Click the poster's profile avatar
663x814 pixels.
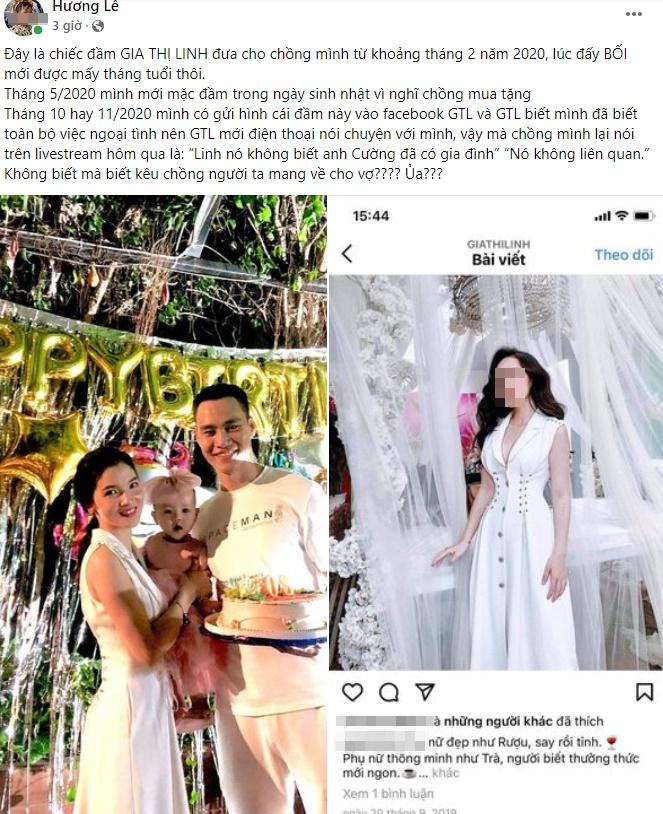23,17
